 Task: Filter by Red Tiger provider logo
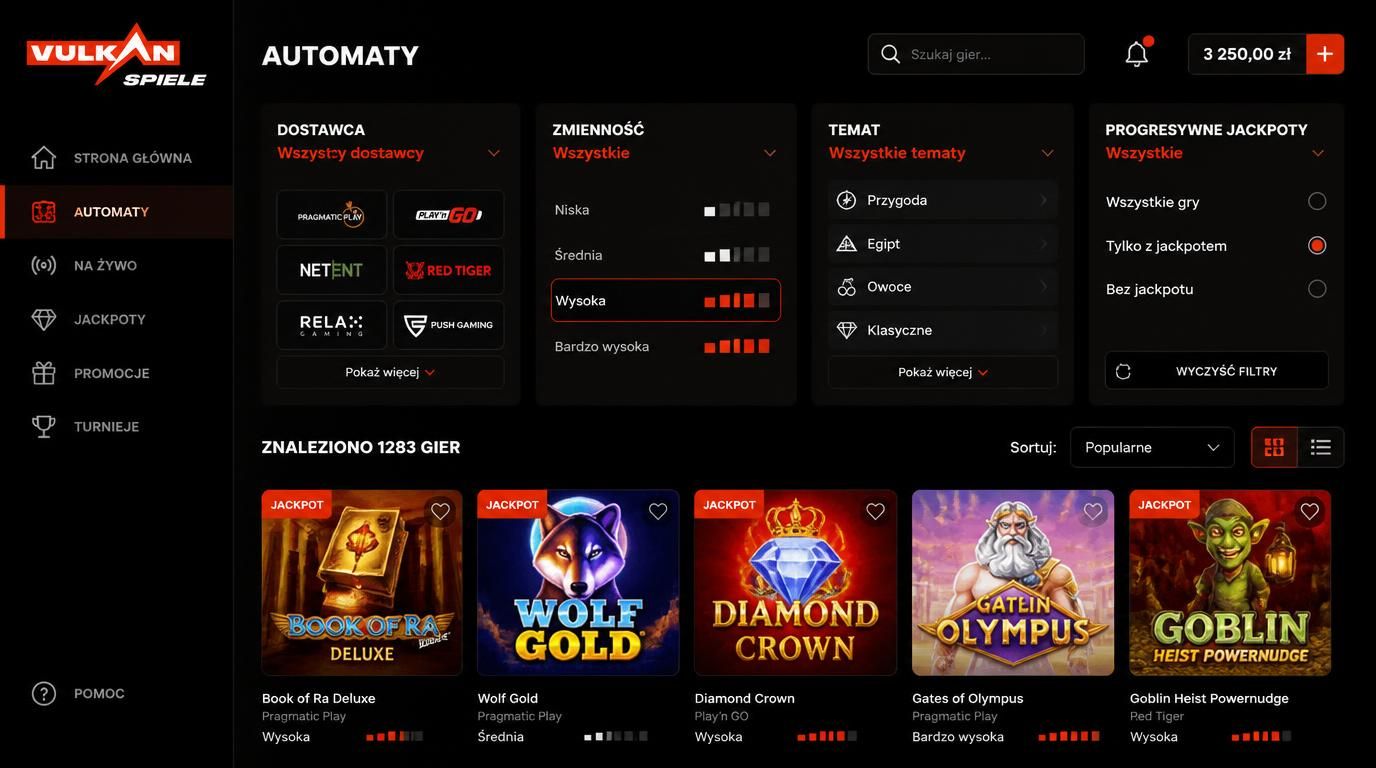click(449, 270)
